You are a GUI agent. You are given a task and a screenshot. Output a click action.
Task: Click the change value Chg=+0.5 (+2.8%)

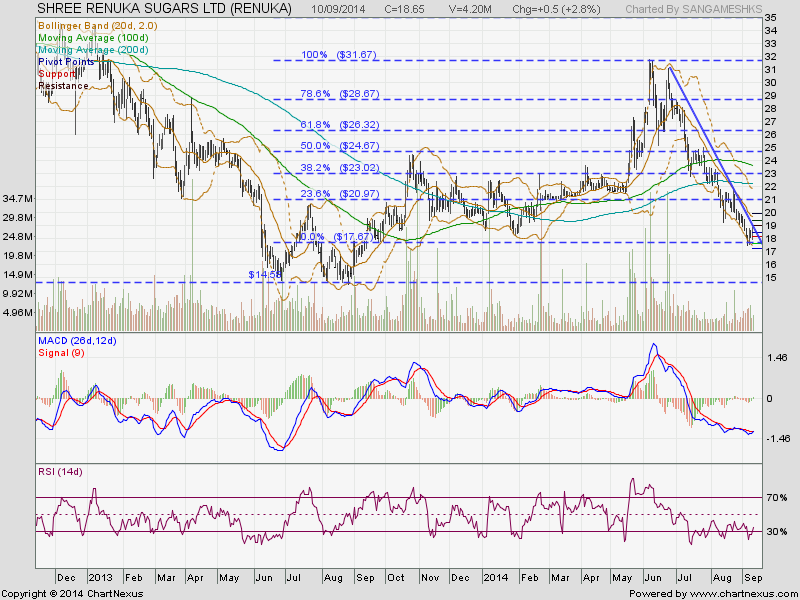(557, 9)
